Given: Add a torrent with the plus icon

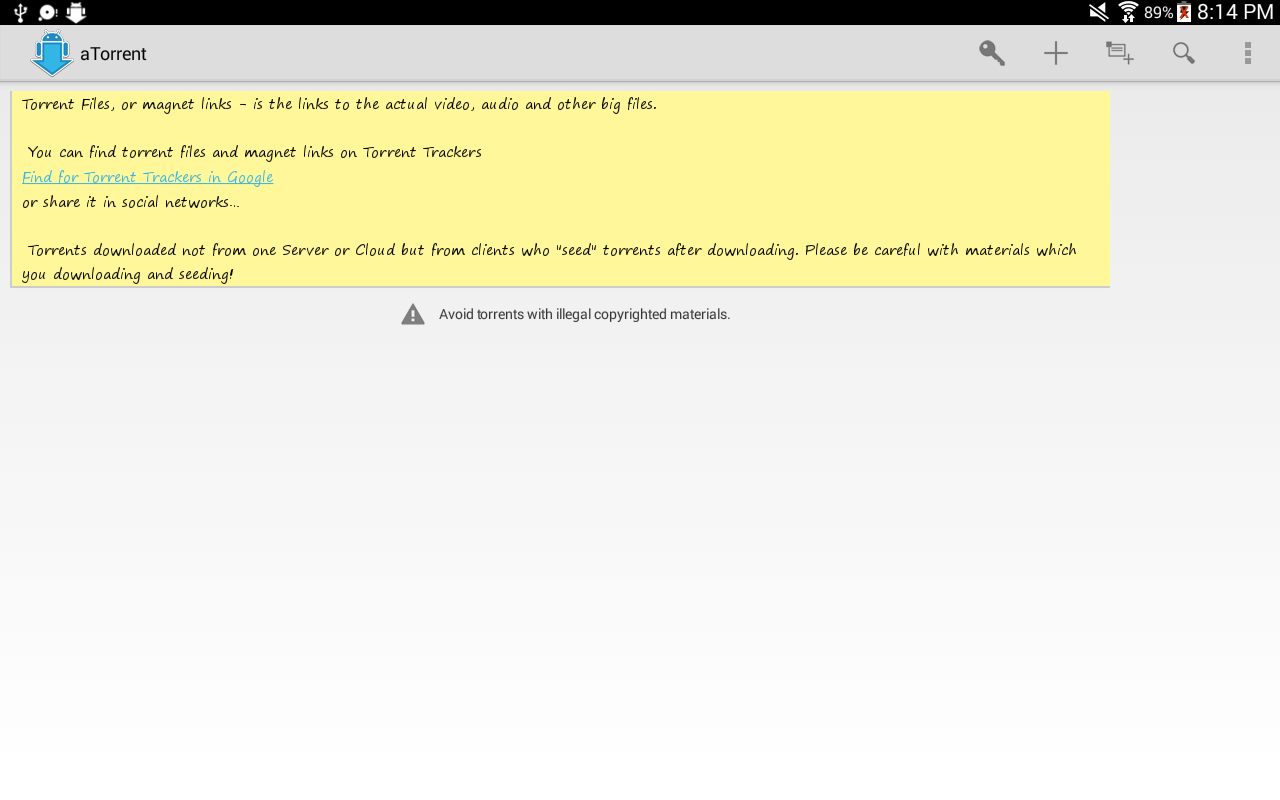Looking at the screenshot, I should point(1056,53).
